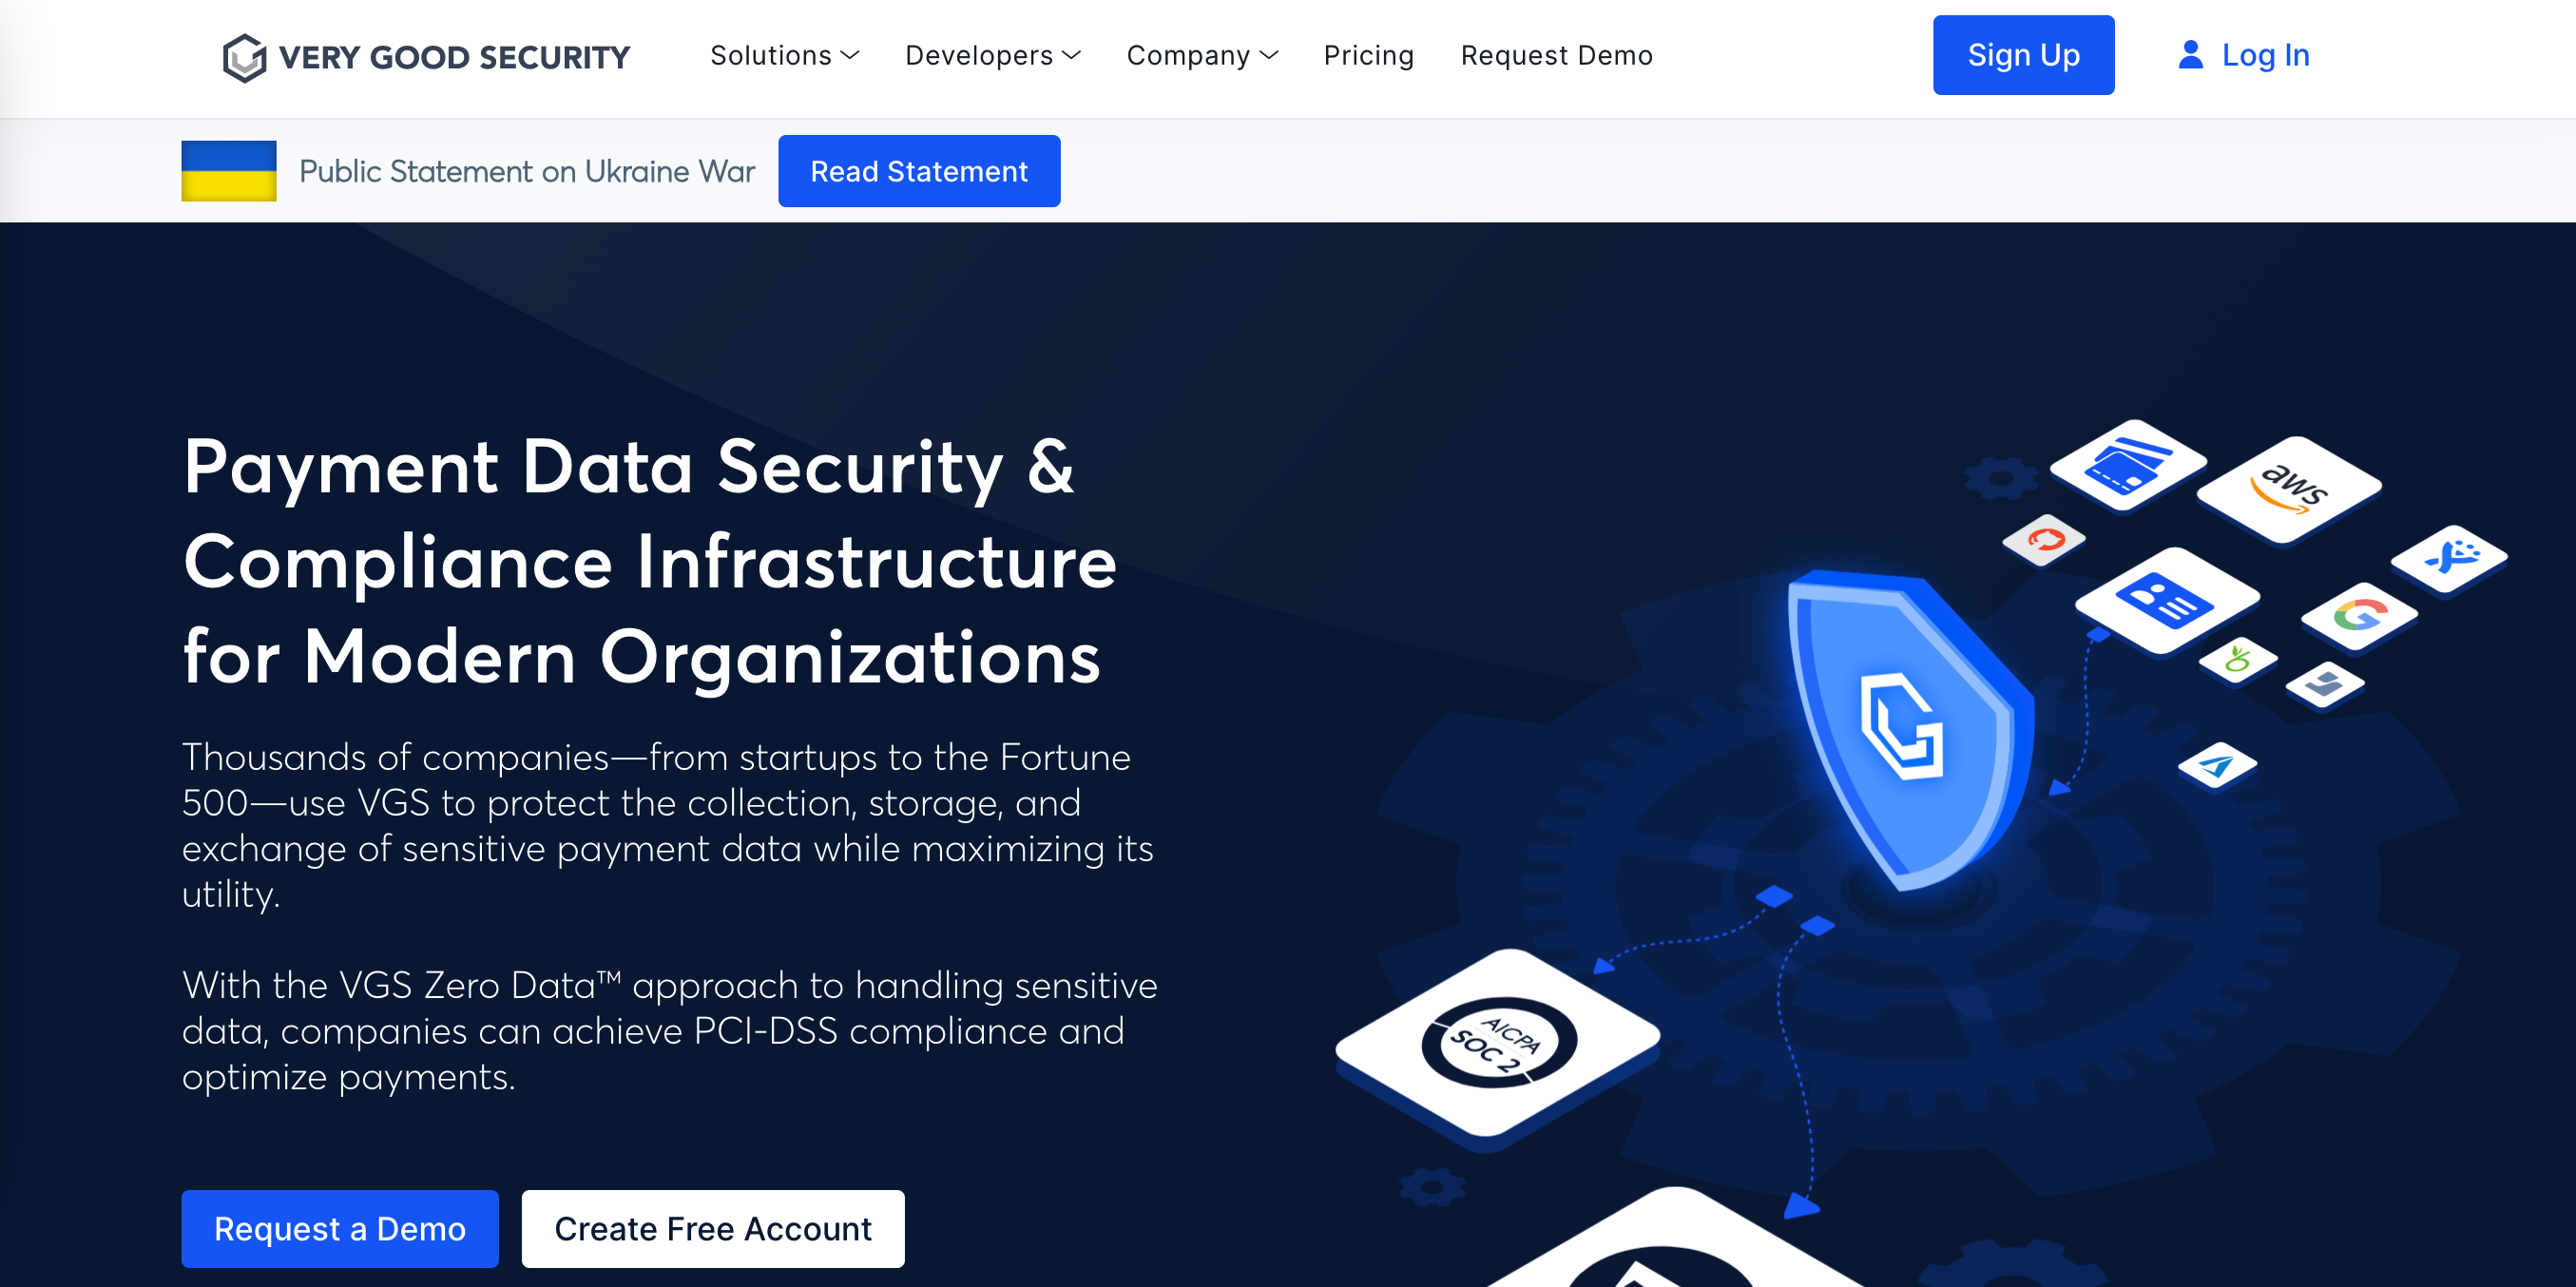Viewport: 2576px width, 1287px height.
Task: Click the Sign Up button
Action: point(2024,56)
